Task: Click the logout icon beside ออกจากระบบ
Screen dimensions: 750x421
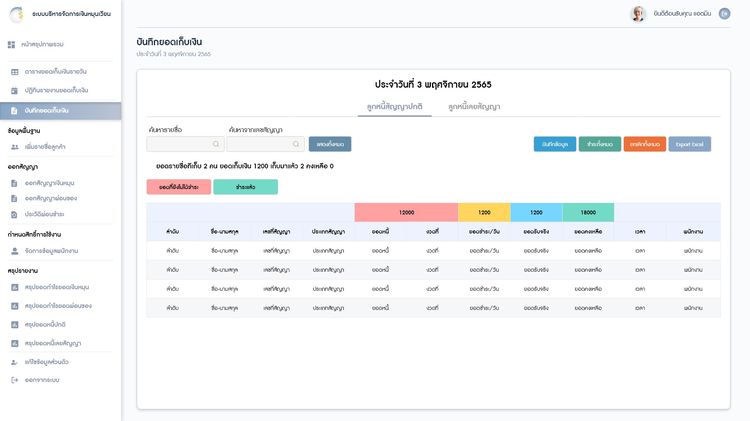Action: coord(14,380)
